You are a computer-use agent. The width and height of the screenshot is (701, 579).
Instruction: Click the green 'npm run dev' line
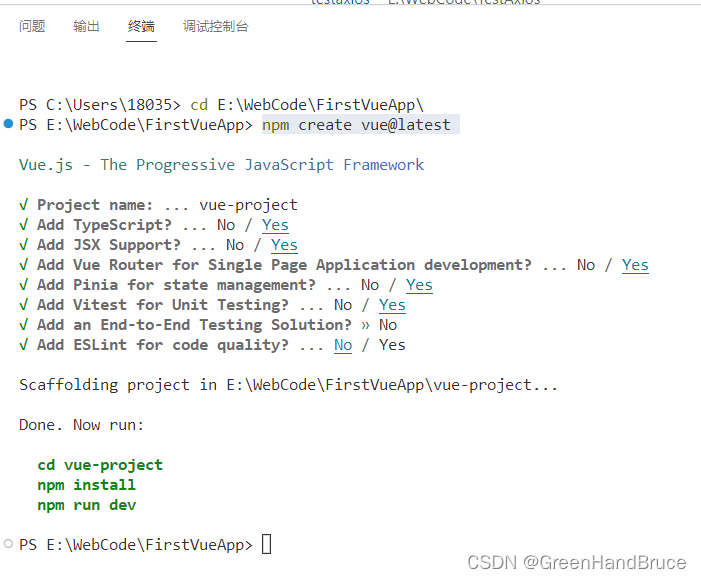coord(87,505)
